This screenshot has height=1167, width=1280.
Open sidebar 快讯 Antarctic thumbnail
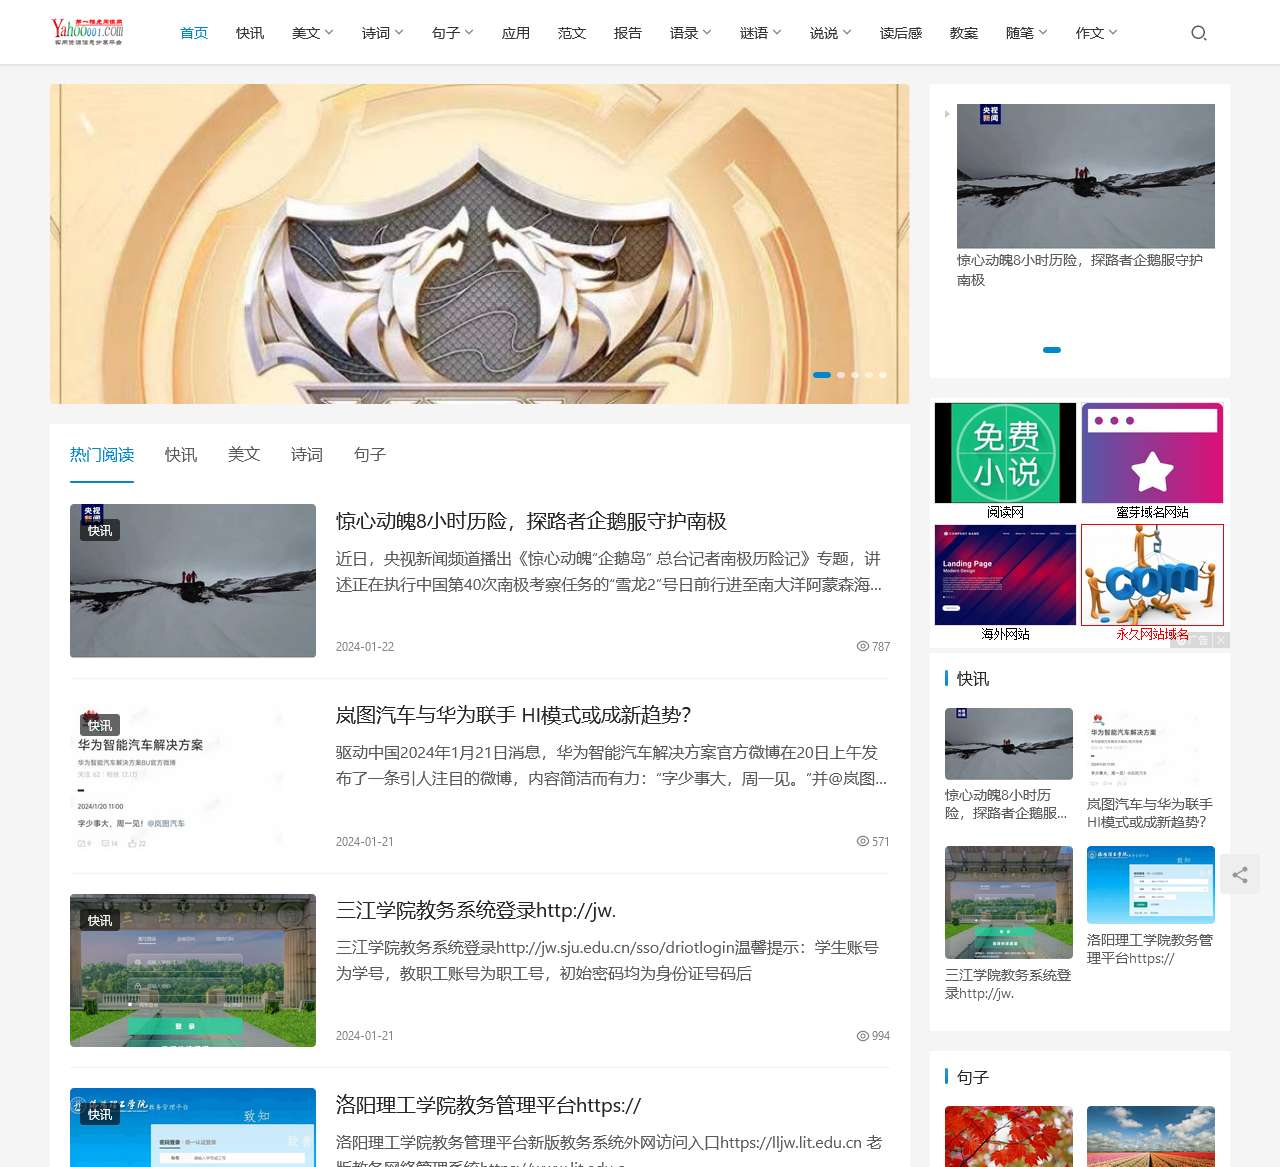pos(1009,744)
